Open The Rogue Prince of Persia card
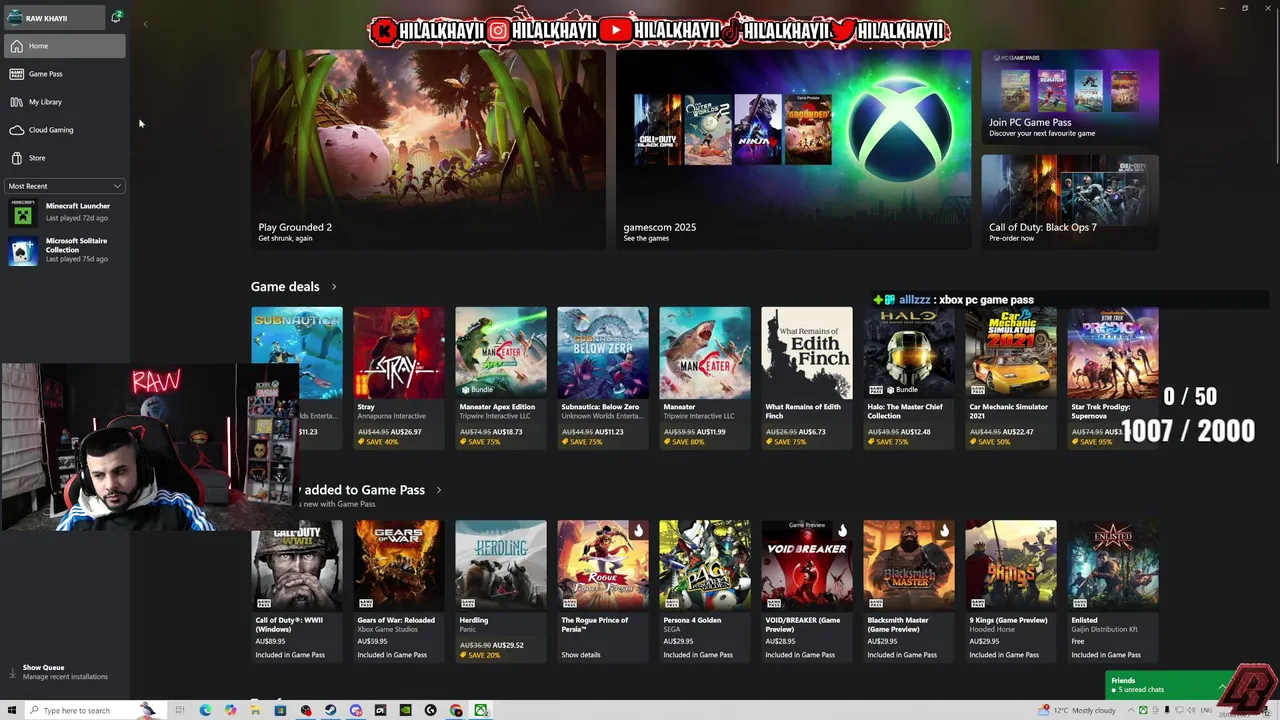1280x720 pixels. (603, 591)
